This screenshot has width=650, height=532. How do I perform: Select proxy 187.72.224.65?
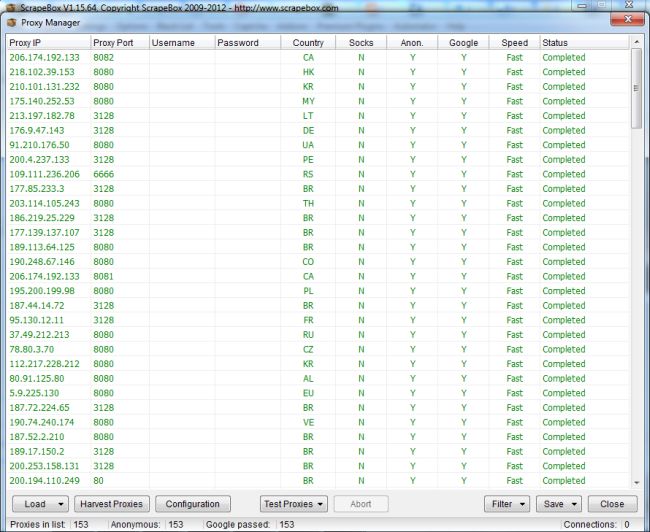pos(39,408)
